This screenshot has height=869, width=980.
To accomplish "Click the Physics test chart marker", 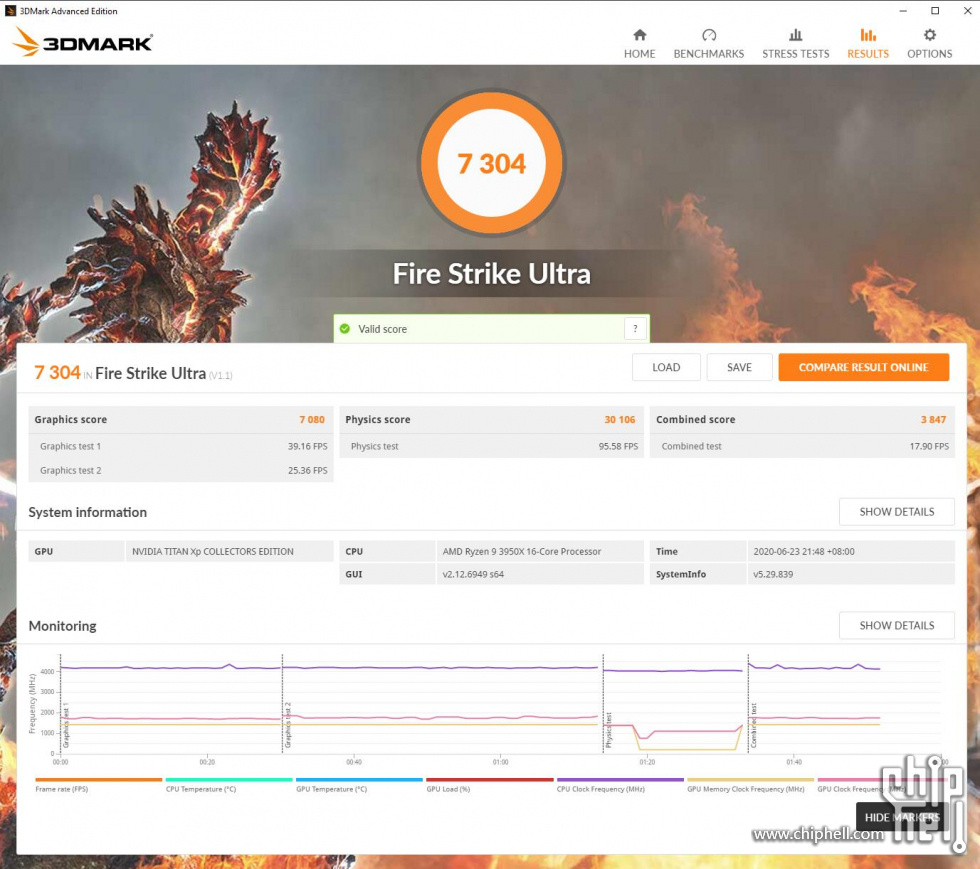I will [x=609, y=730].
